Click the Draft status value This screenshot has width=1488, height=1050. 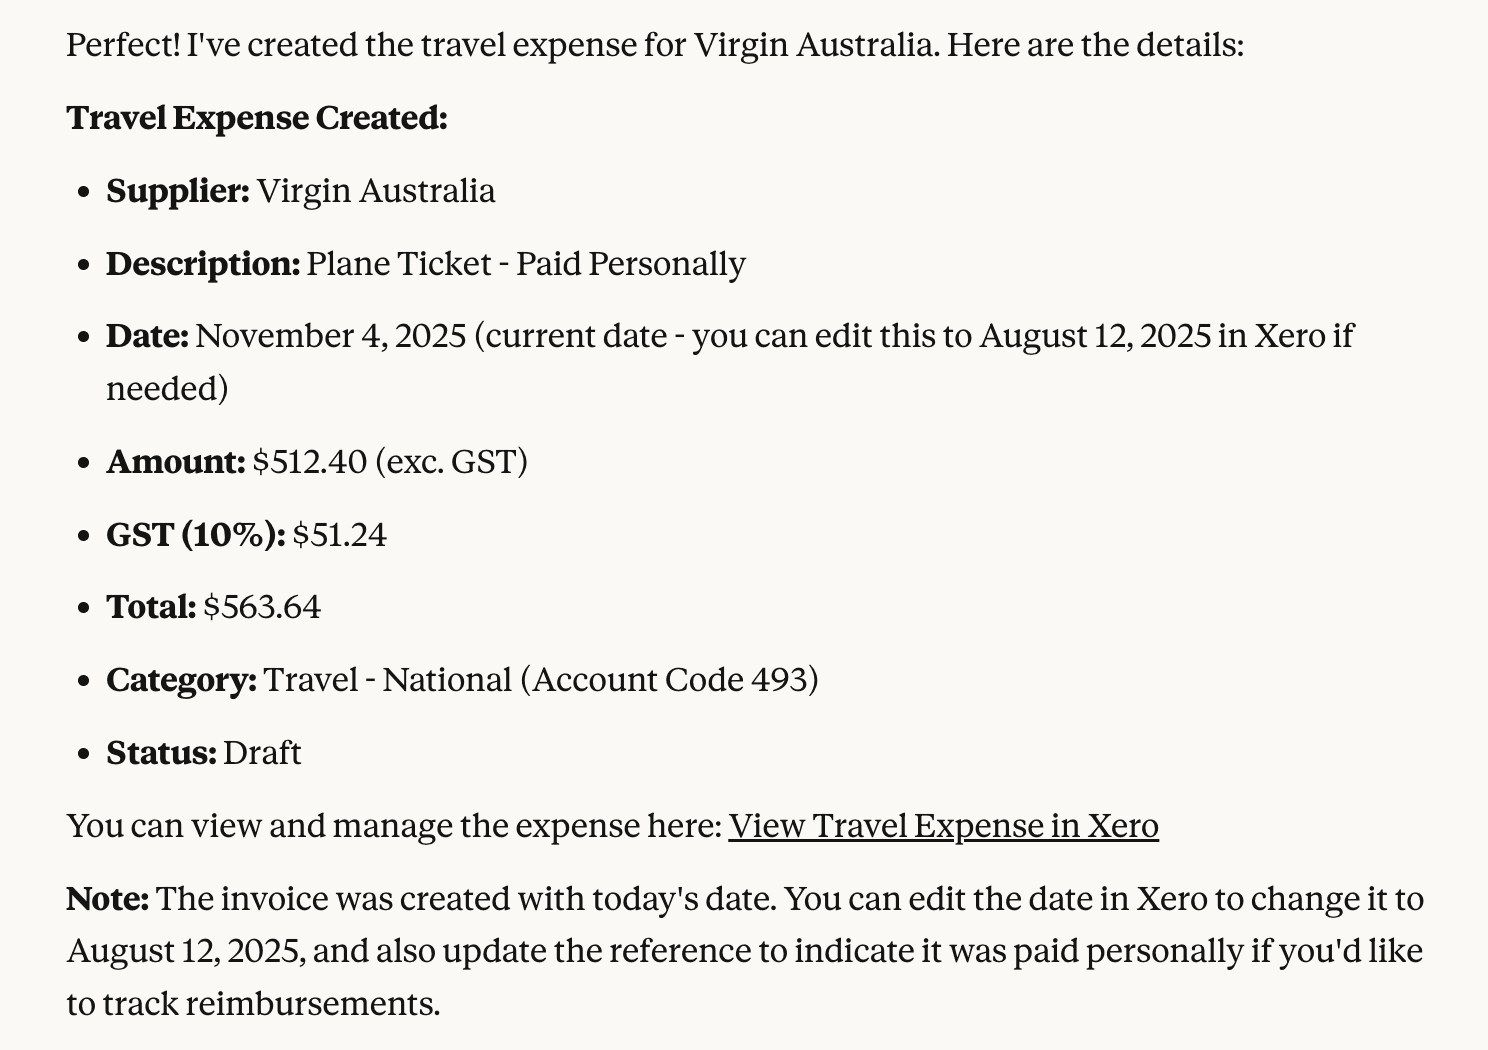(262, 753)
